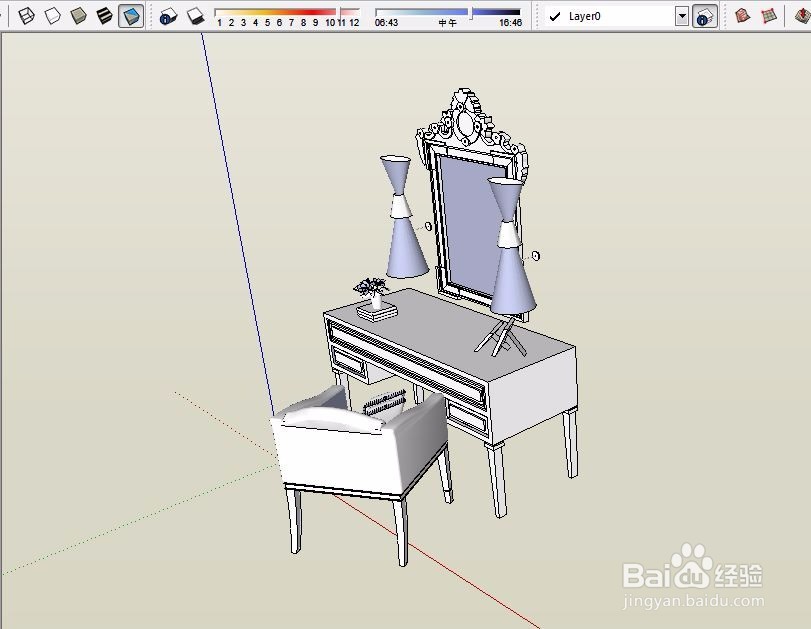Select the Shaded with Textures face style

click(x=131, y=14)
